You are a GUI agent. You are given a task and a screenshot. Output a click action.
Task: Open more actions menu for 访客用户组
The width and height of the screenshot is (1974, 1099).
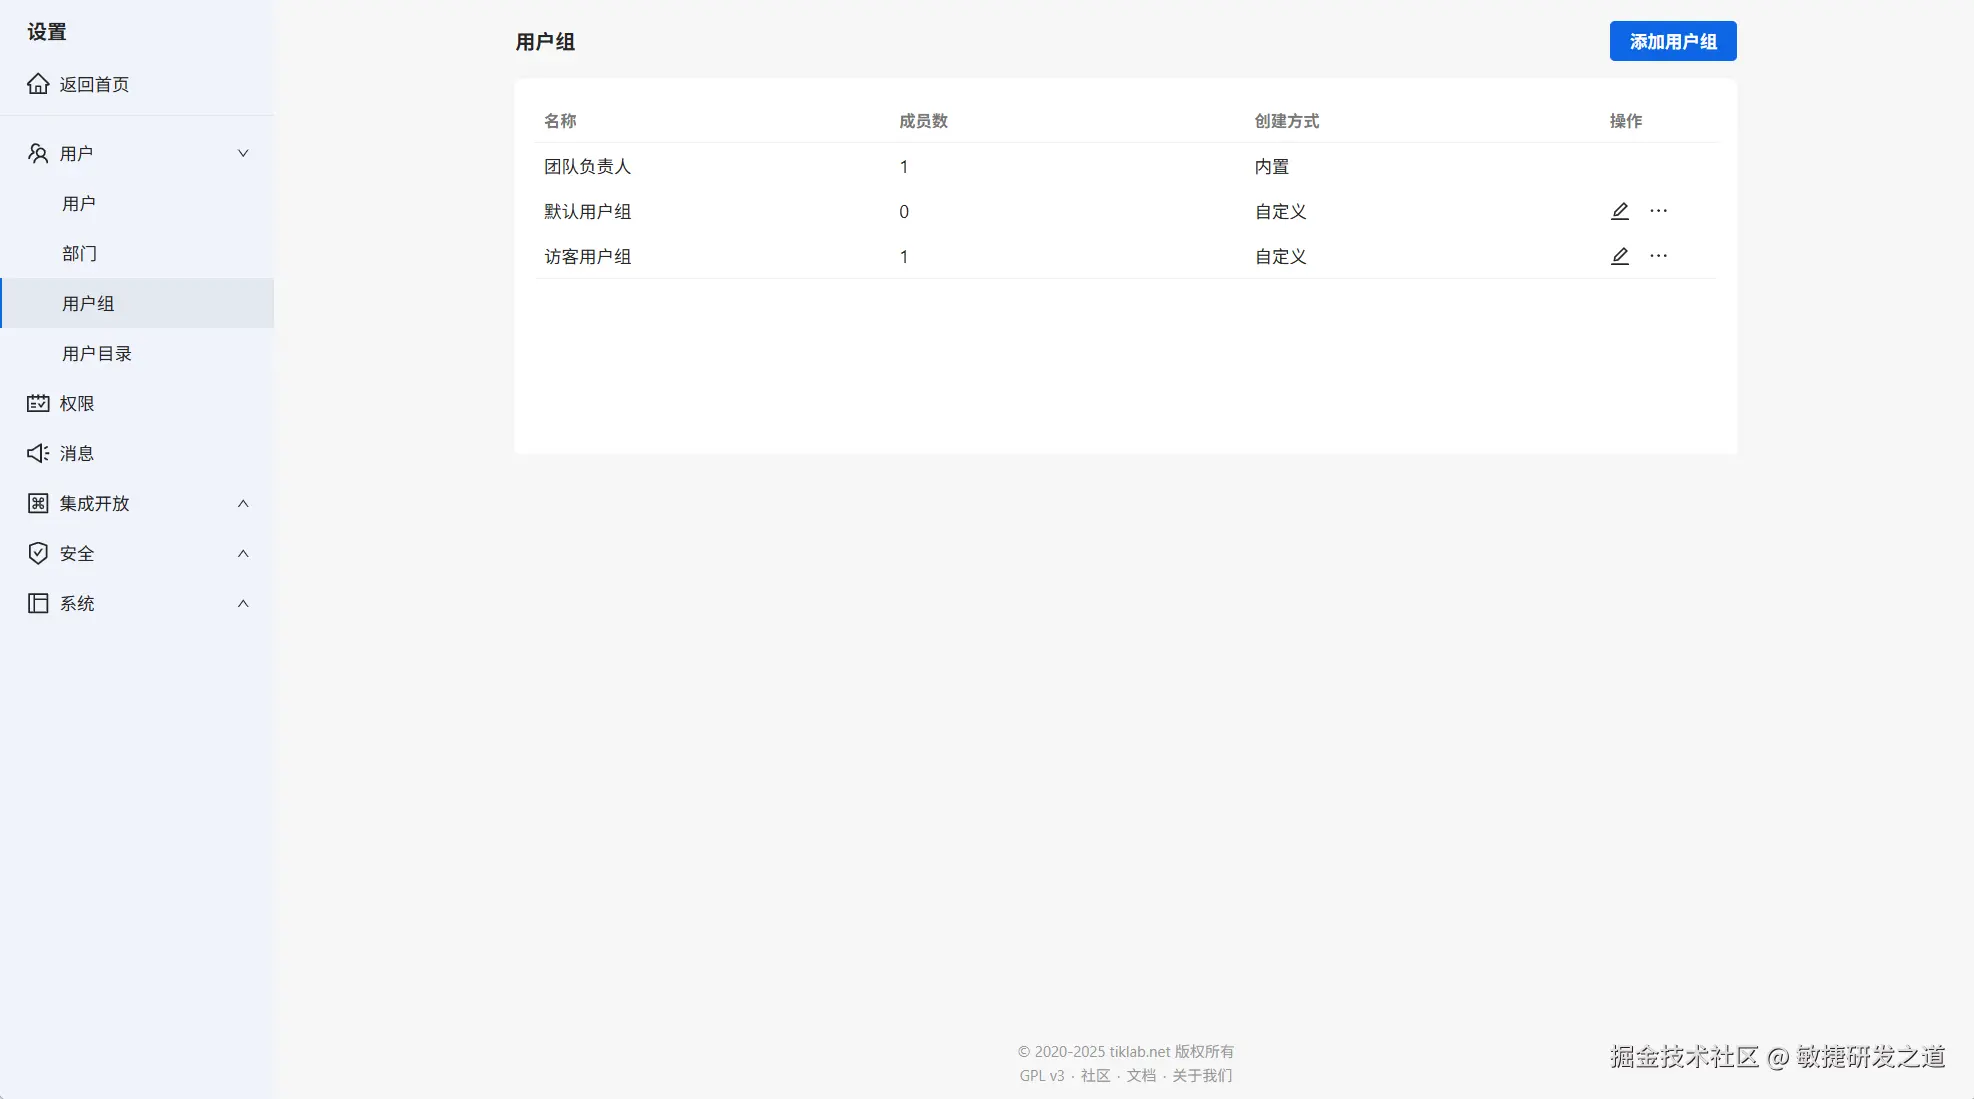(x=1658, y=256)
